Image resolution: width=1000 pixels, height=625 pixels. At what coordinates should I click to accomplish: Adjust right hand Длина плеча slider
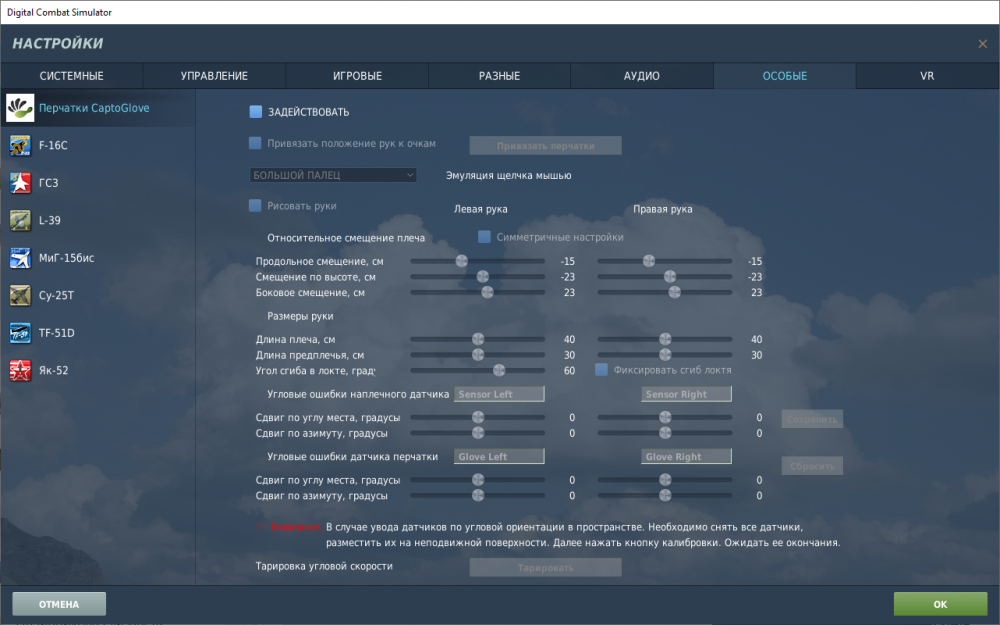665,339
